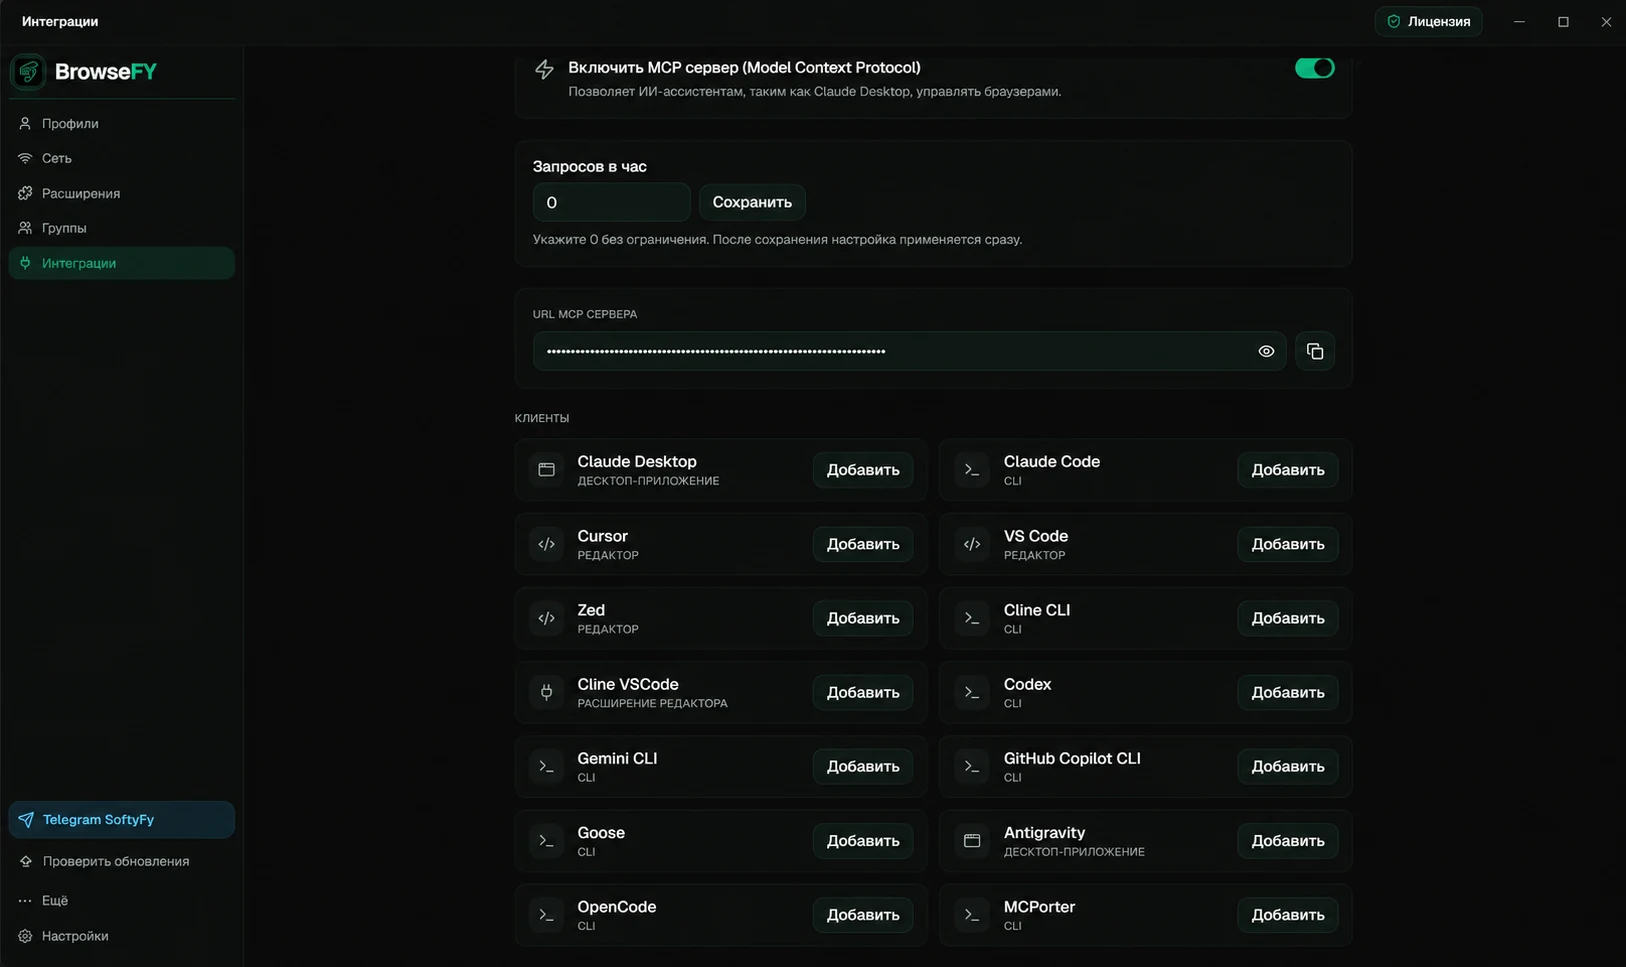Add the Claude Desktop client
Screen dimensions: 1626x967
tap(863, 470)
